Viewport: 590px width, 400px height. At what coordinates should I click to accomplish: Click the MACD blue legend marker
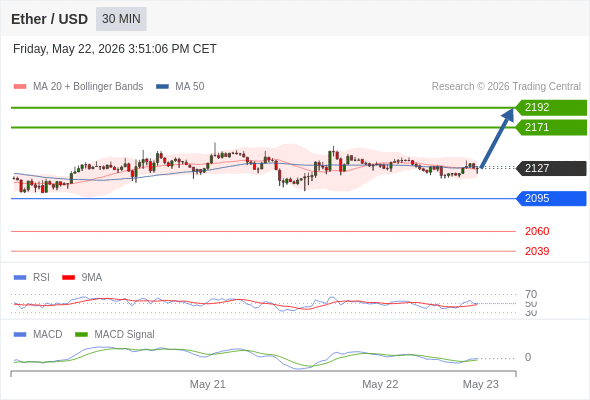pyautogui.click(x=20, y=335)
